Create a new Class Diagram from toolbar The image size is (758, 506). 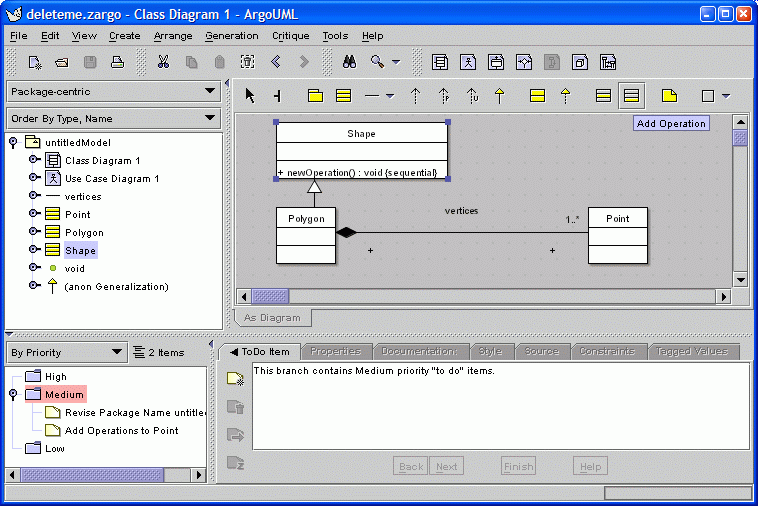tap(439, 62)
